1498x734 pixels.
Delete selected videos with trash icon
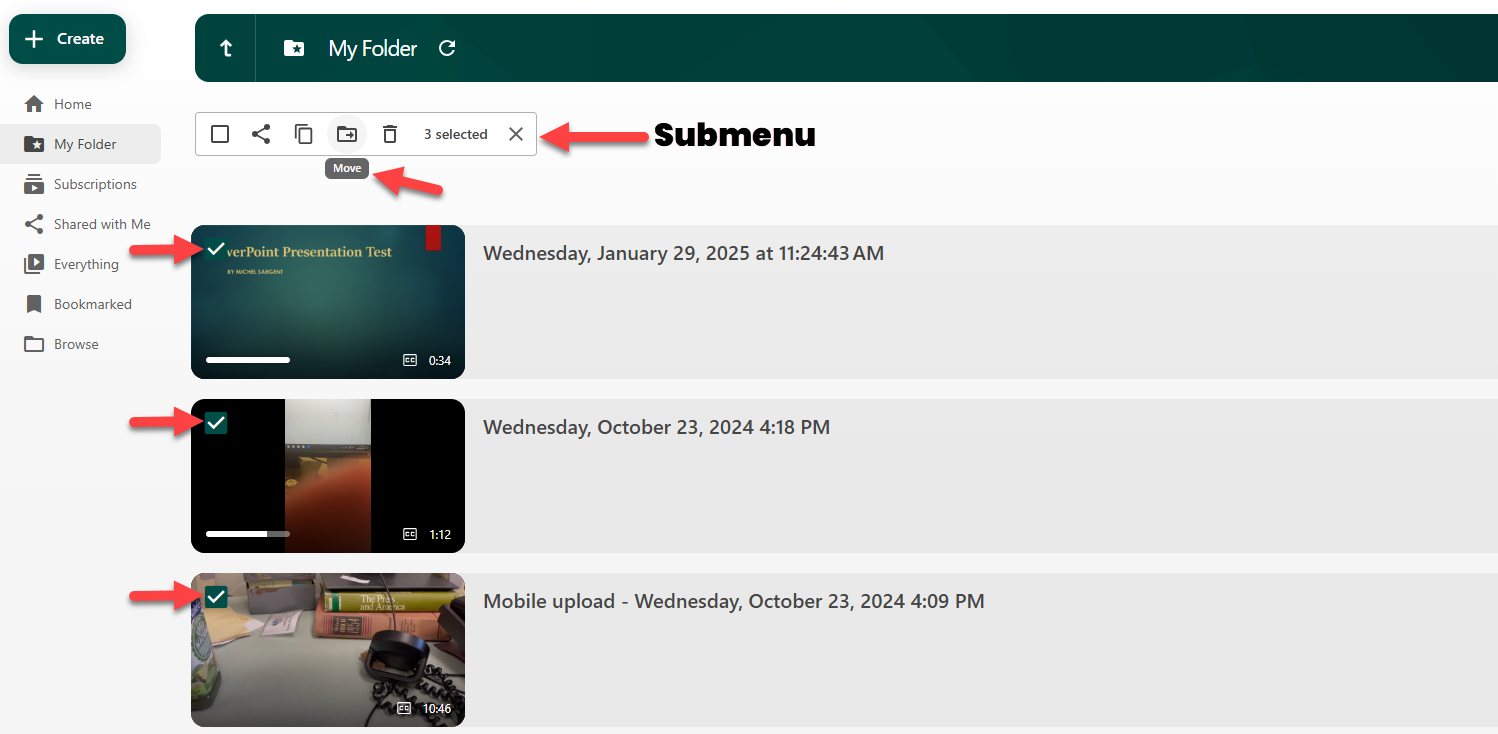tap(390, 134)
